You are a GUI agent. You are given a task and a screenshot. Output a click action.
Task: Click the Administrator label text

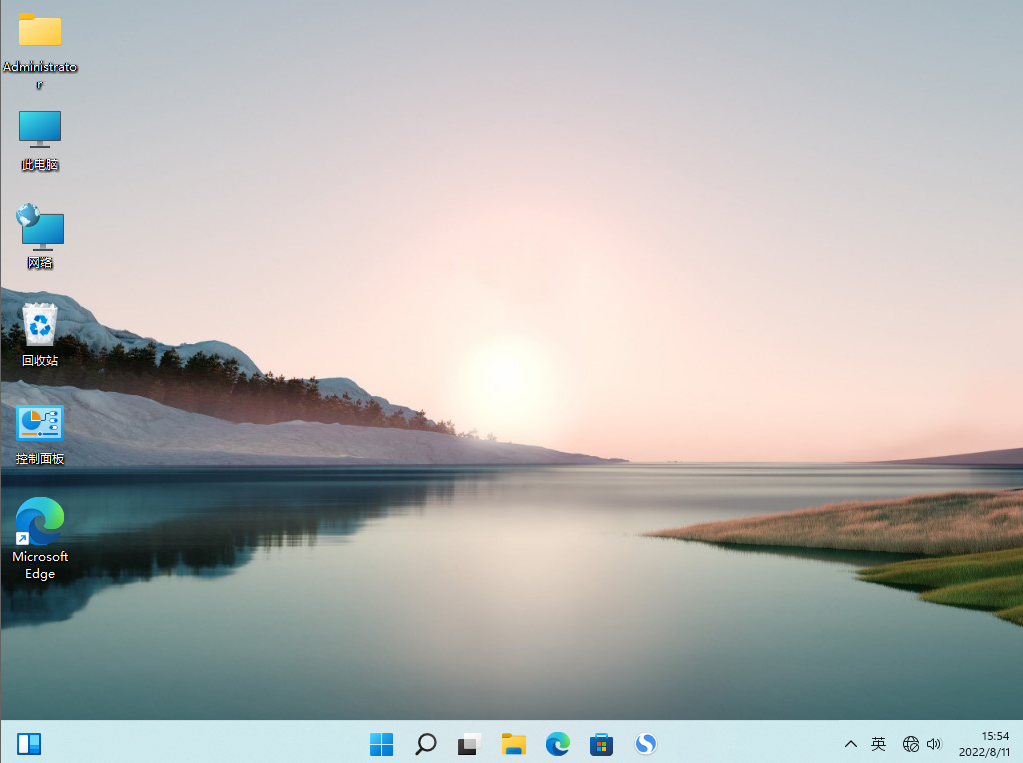40,74
